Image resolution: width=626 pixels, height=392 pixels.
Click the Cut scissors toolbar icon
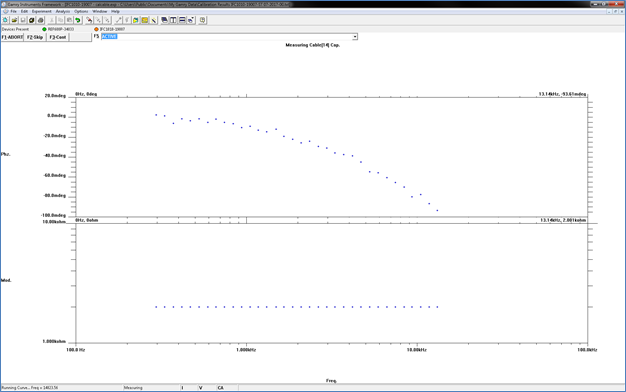(x=52, y=20)
